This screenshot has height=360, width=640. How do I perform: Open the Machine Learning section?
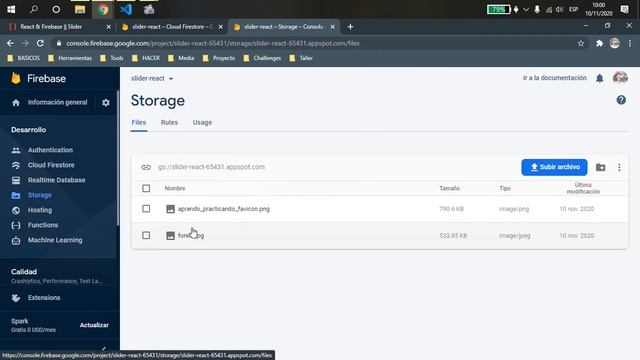click(x=55, y=240)
